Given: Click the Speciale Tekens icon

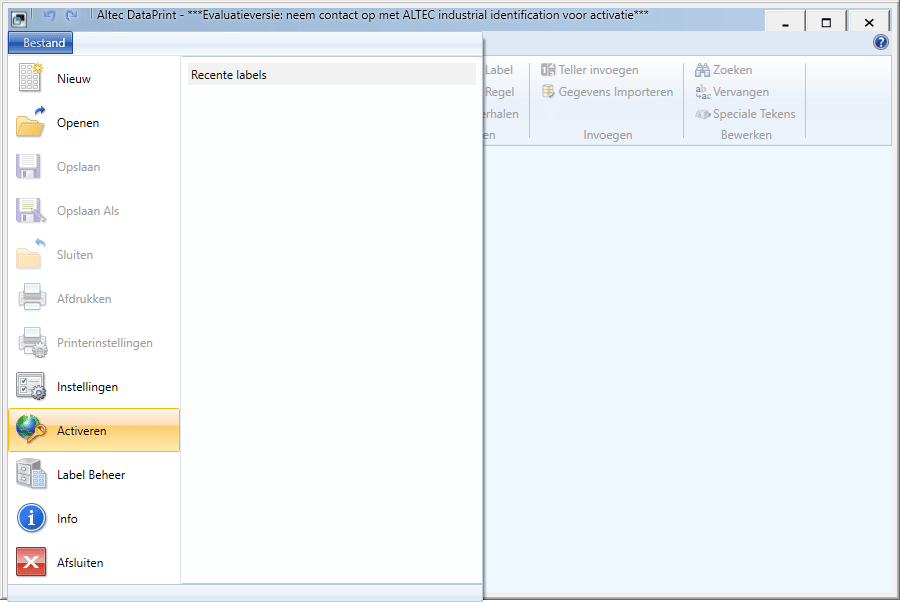Looking at the screenshot, I should pos(703,114).
